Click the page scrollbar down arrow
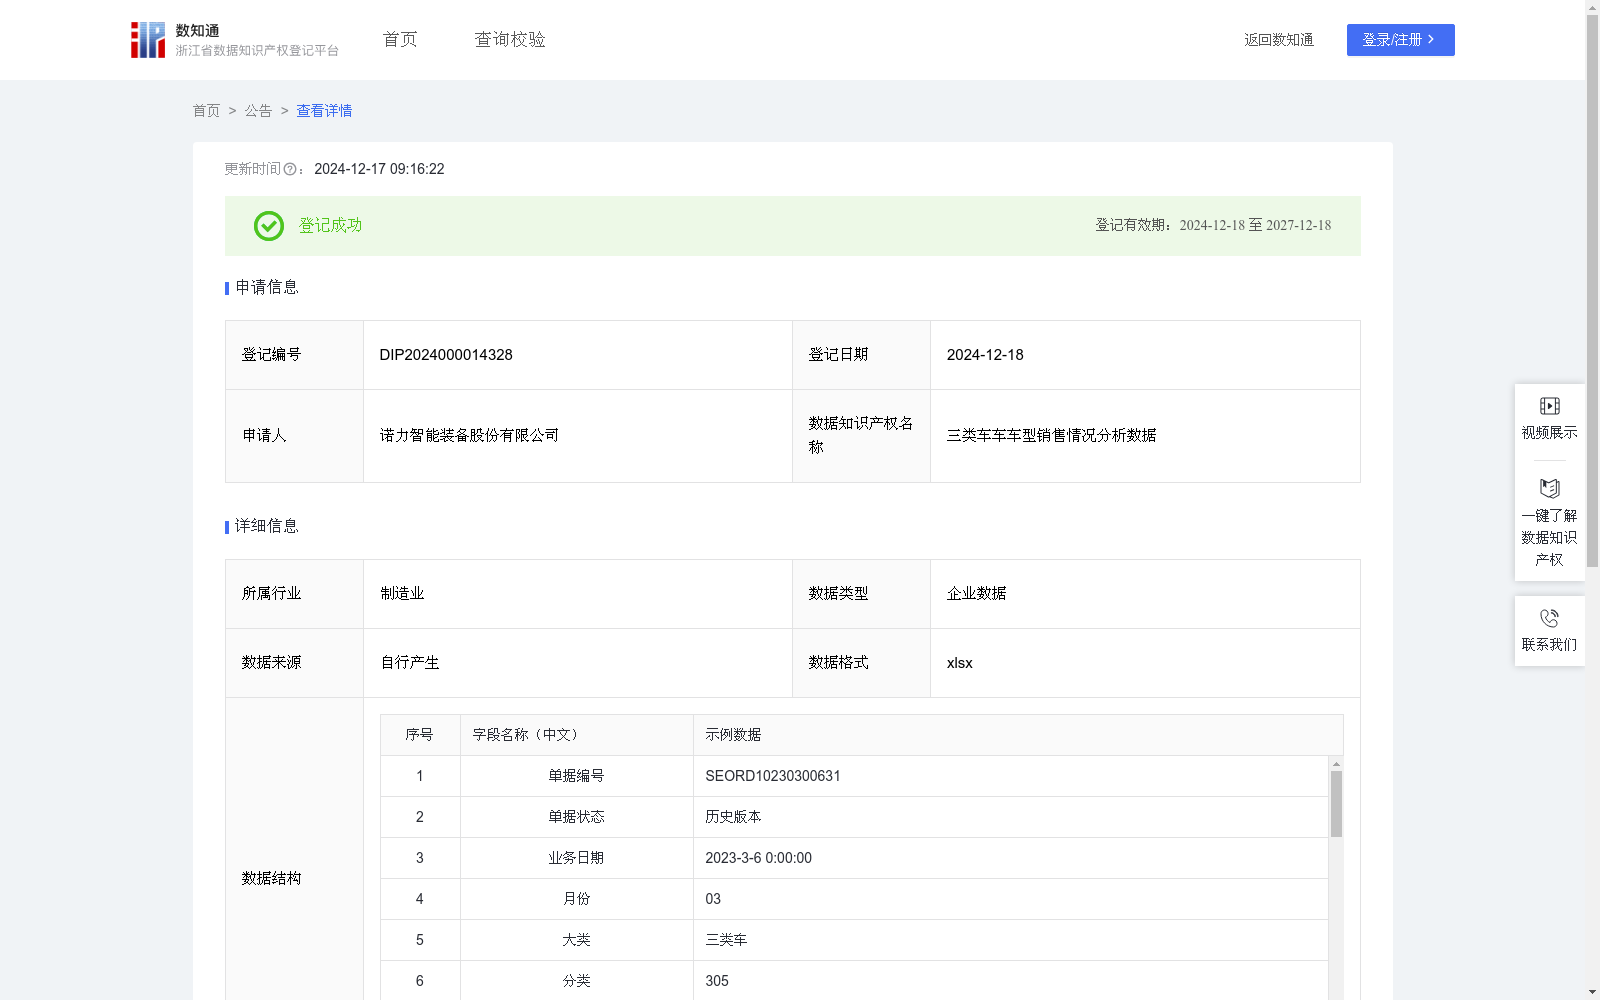This screenshot has height=1000, width=1600. 1592,992
